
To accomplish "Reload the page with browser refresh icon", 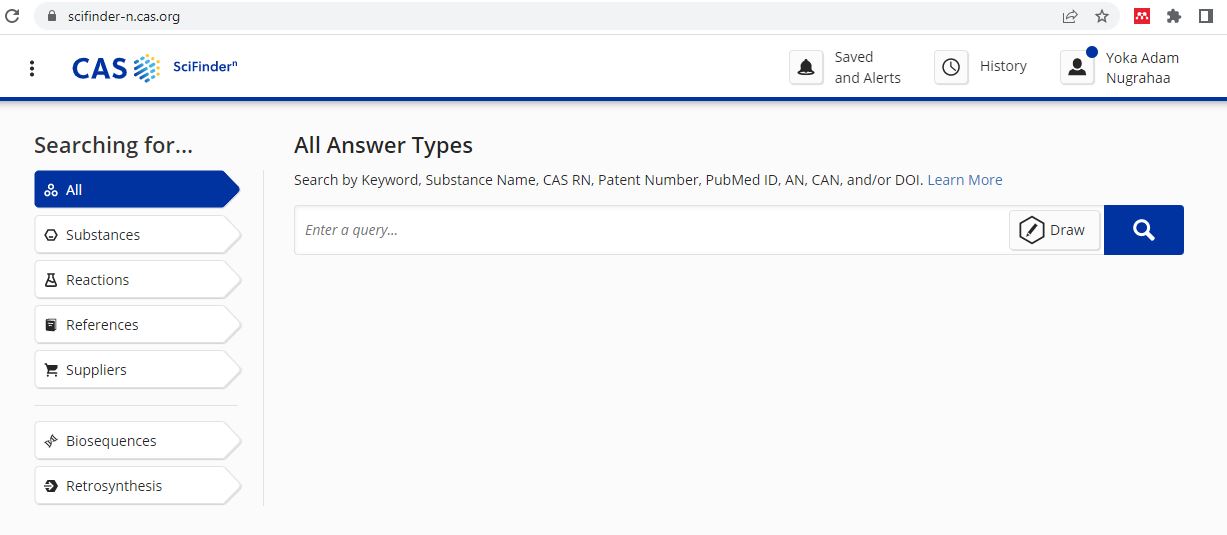I will [13, 16].
